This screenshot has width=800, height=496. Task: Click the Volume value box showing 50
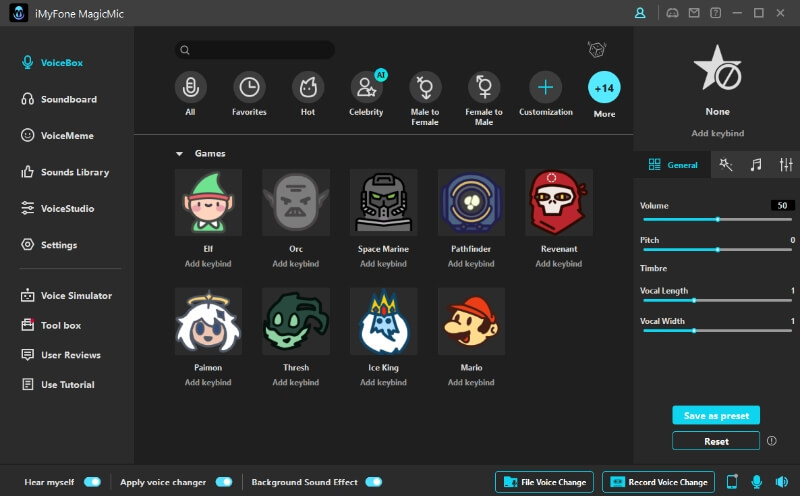point(782,205)
